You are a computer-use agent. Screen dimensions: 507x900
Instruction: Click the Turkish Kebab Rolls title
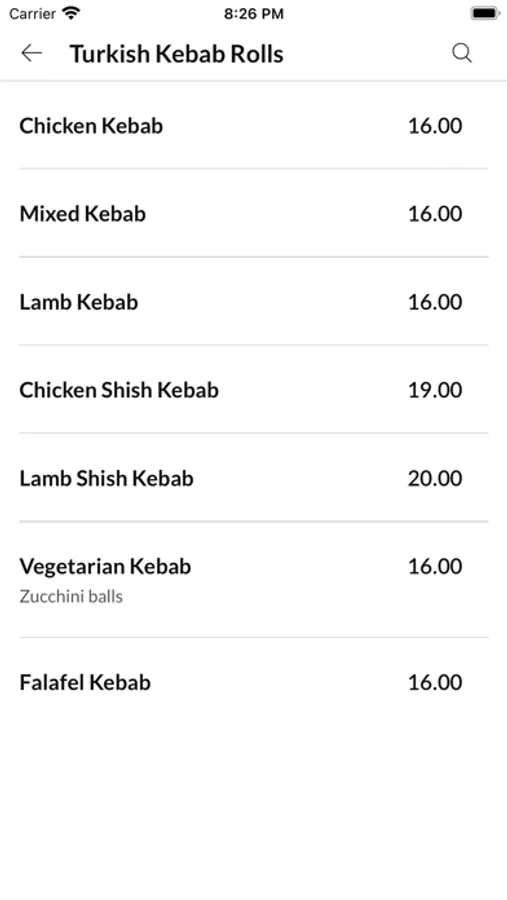[x=177, y=54]
